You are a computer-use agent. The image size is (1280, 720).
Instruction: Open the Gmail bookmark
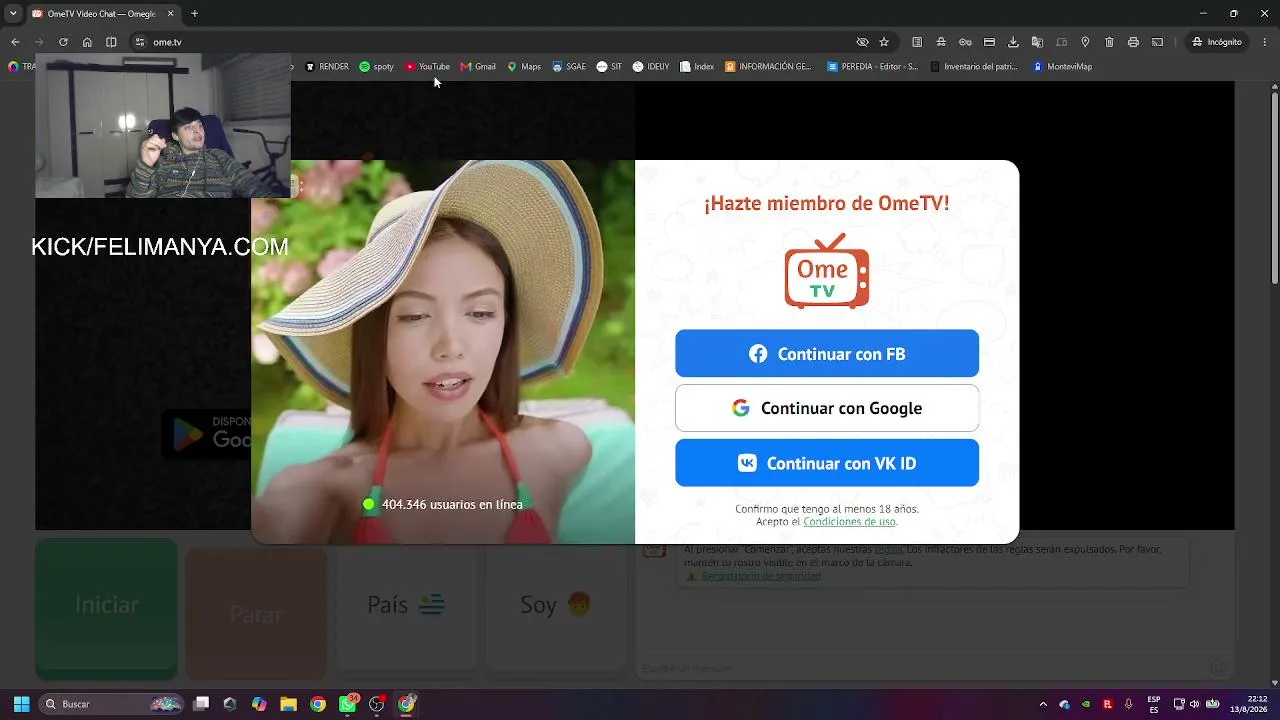point(478,67)
